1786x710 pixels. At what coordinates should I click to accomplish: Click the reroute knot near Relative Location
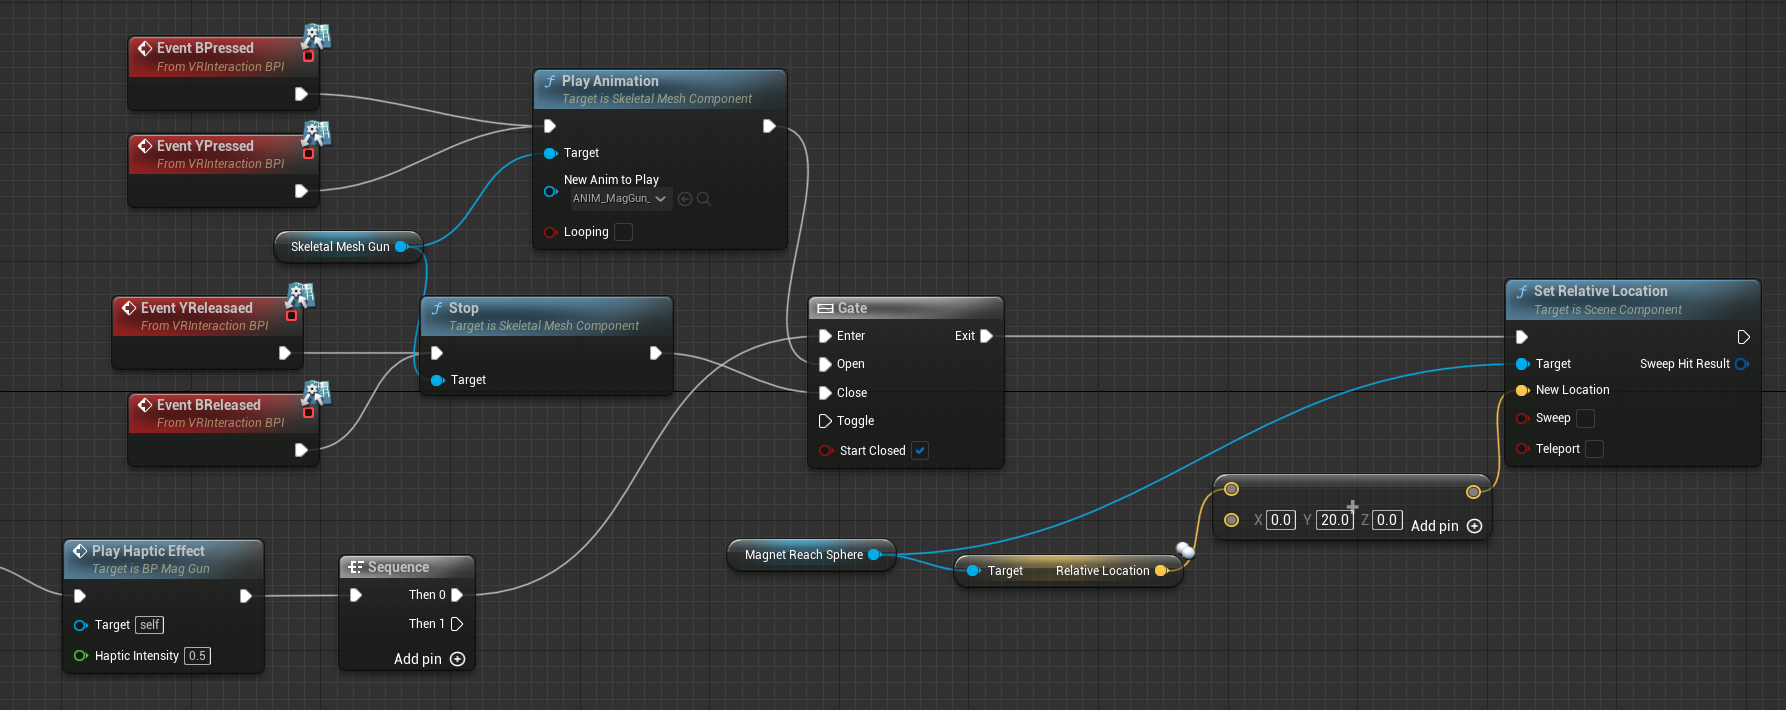[1186, 549]
